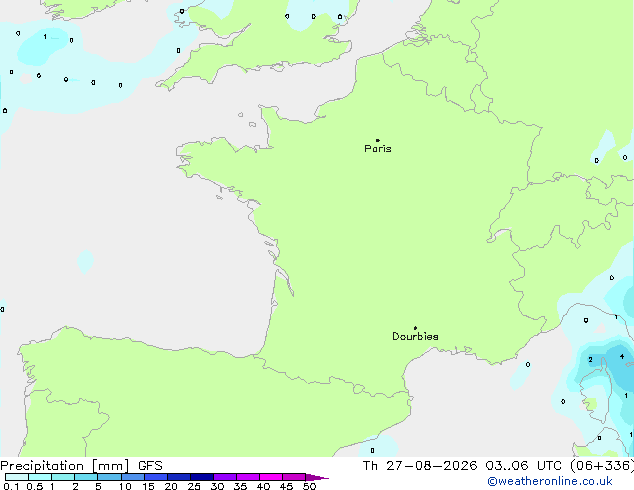Pick the 20–25 mm dark blue legend swatch
Image resolution: width=634 pixels, height=490 pixels.
tap(178, 477)
